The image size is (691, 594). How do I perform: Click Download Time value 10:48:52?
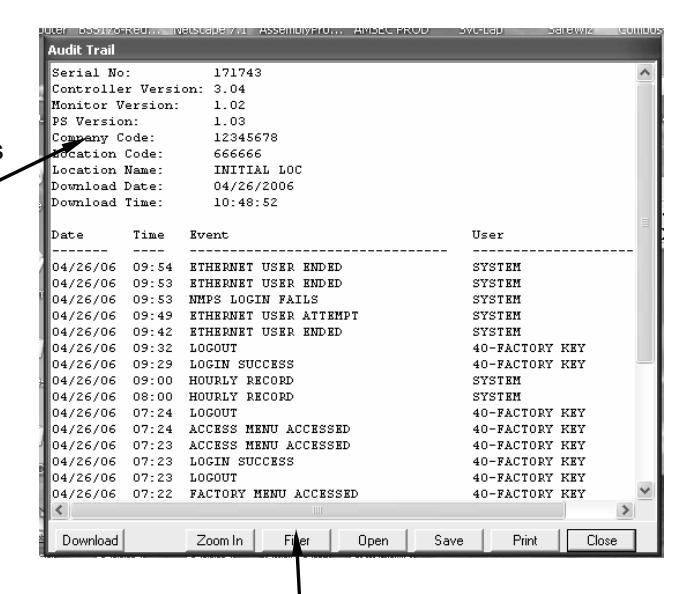click(x=246, y=203)
